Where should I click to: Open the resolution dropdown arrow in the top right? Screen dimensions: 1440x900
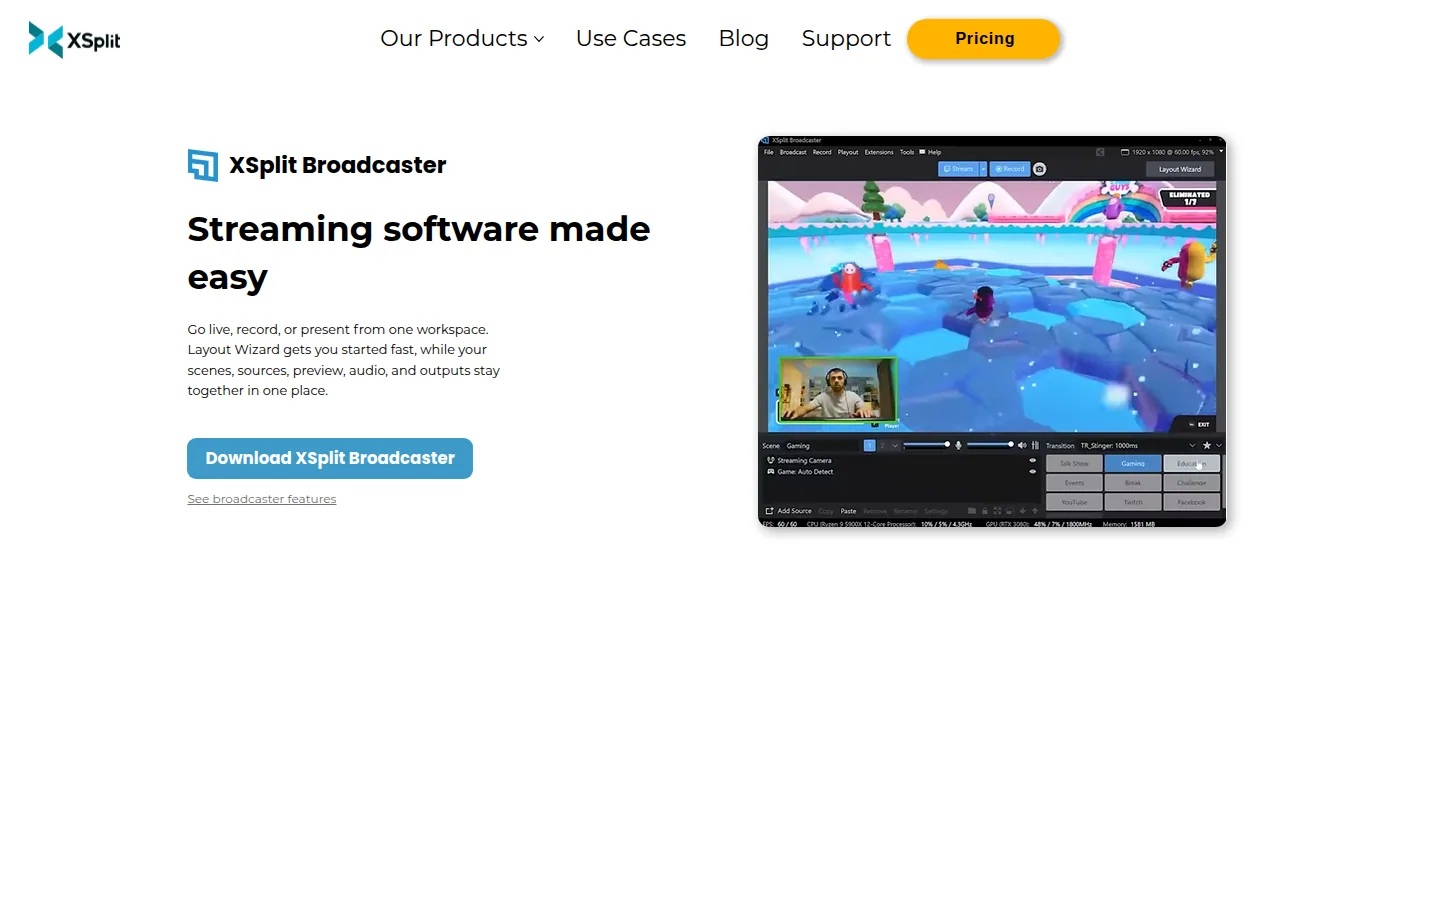coord(1221,151)
